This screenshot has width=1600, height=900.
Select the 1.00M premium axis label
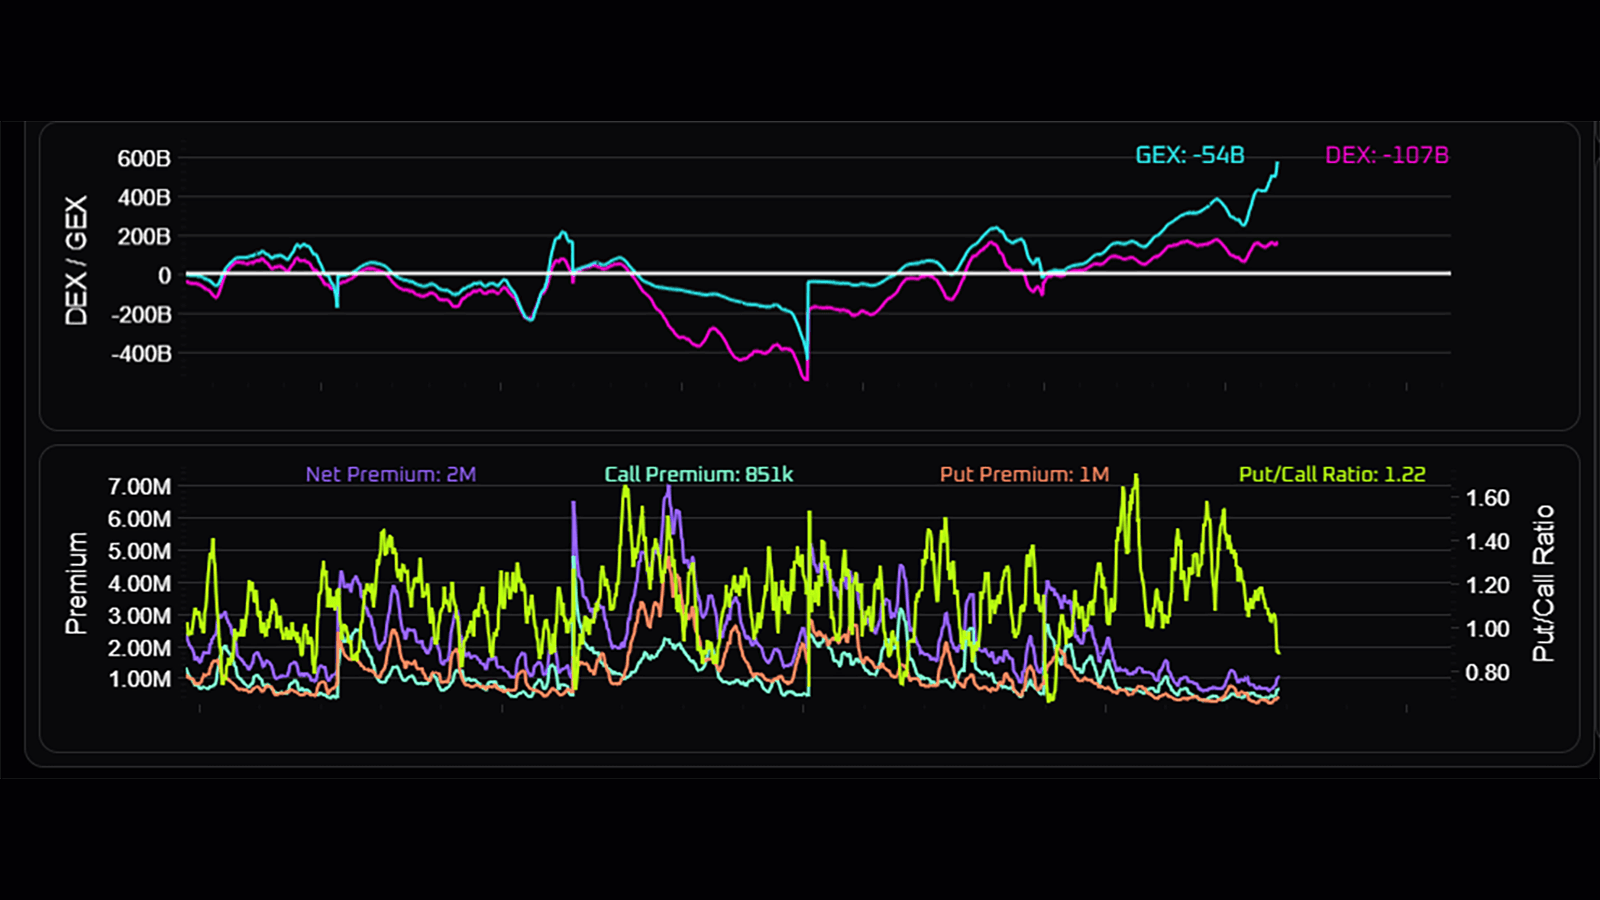(x=139, y=680)
